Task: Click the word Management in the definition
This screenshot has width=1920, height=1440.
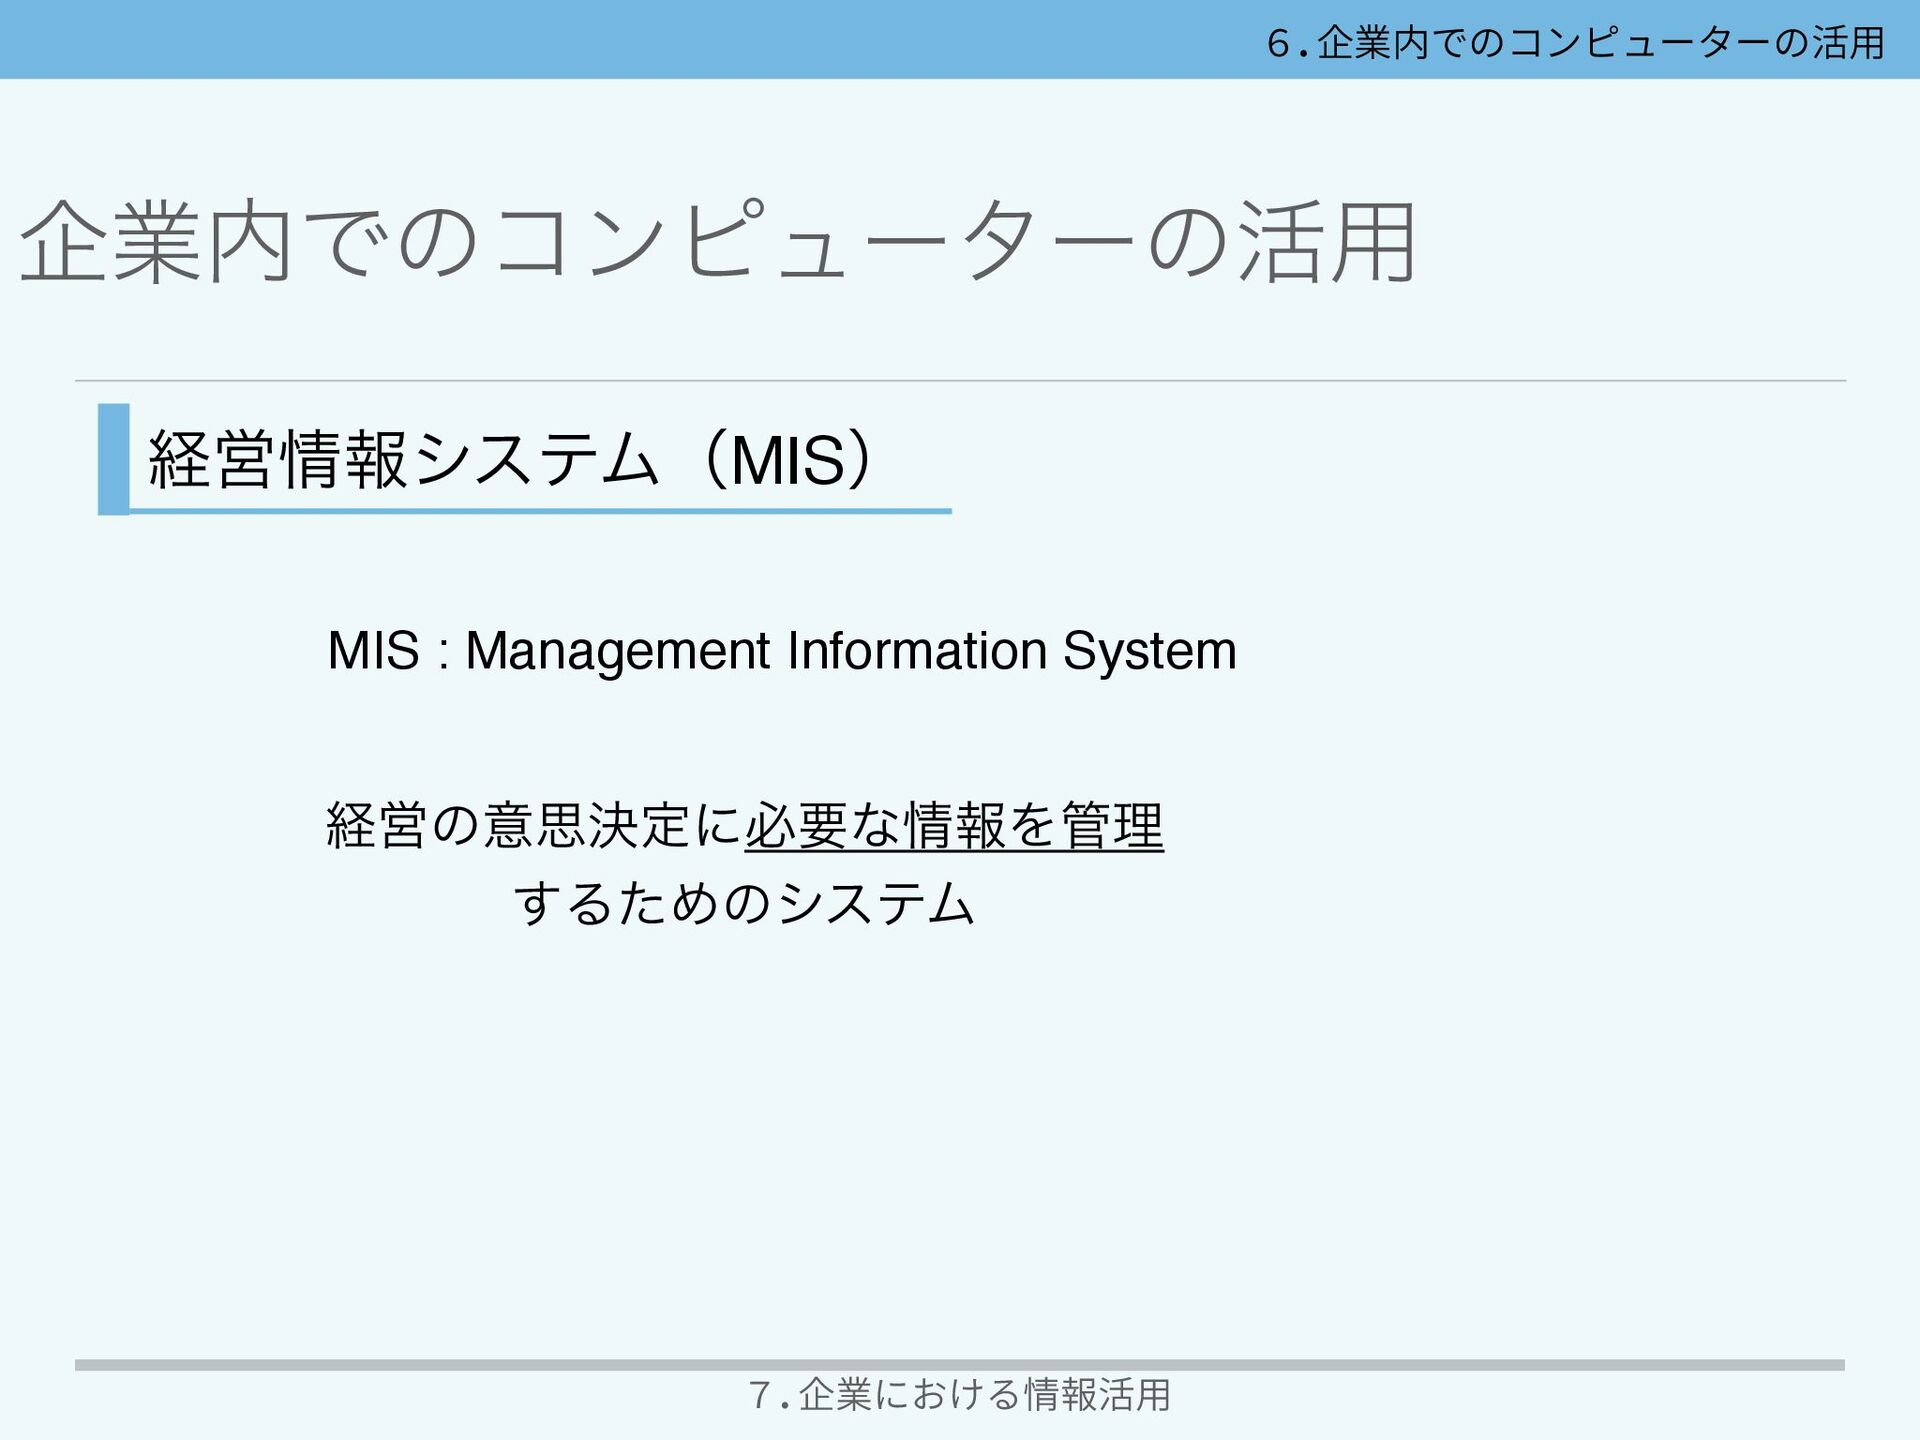Action: click(616, 651)
